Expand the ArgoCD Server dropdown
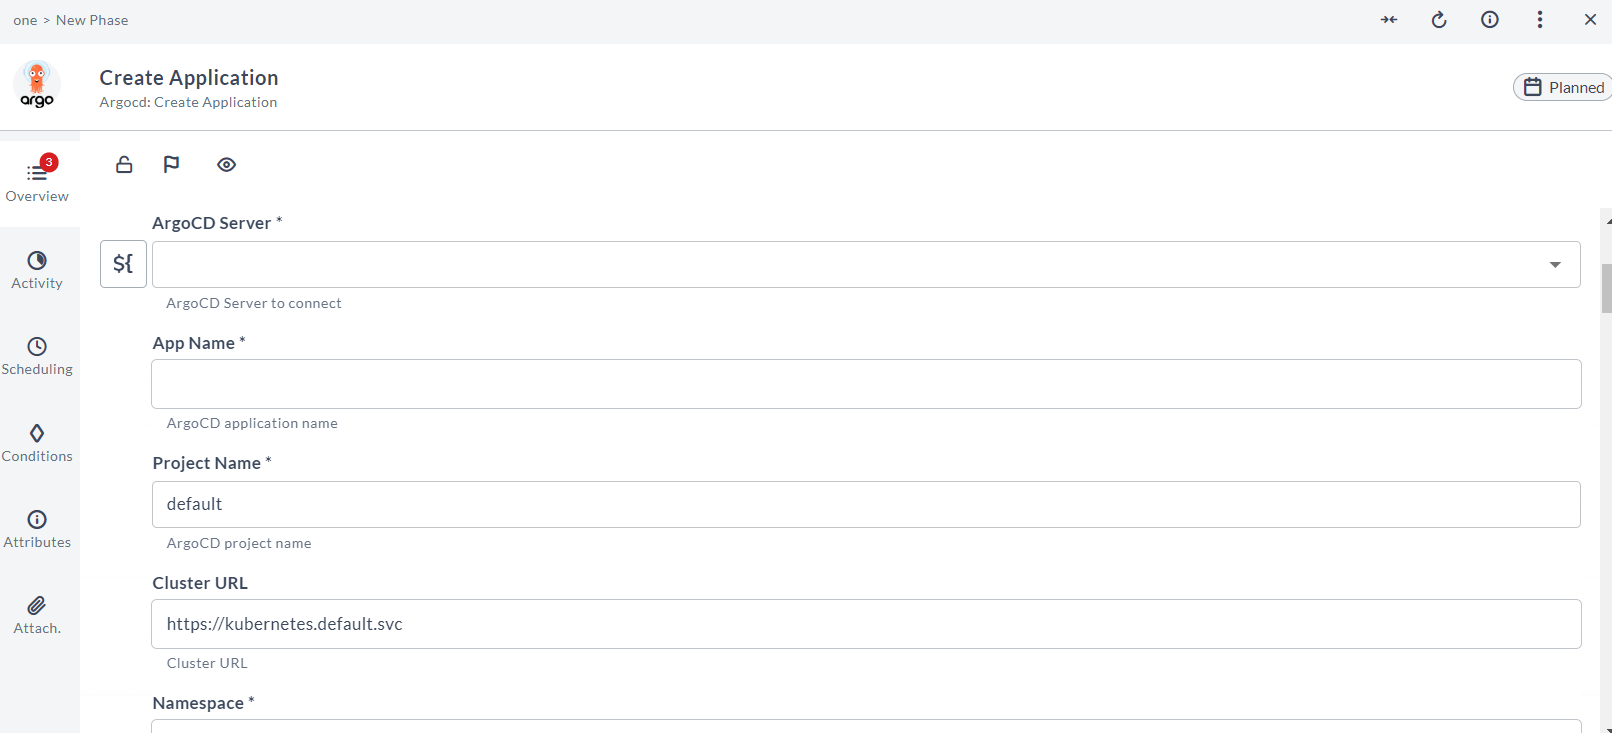The height and width of the screenshot is (733, 1612). tap(1555, 265)
